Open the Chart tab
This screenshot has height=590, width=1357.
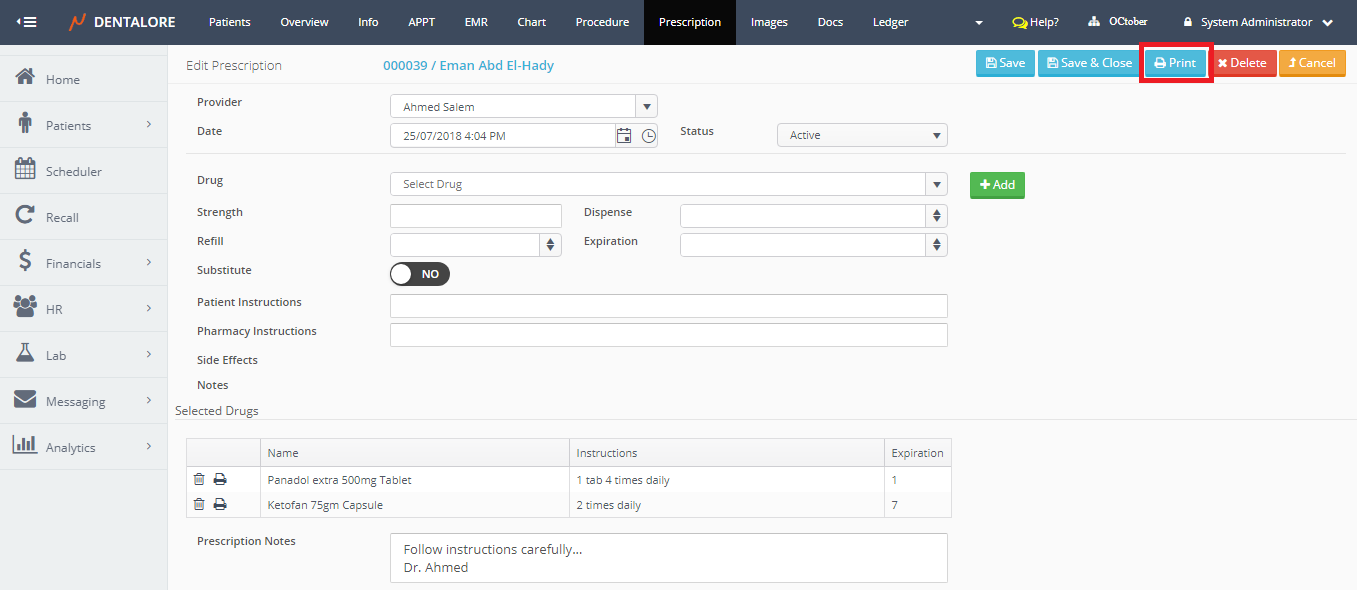tap(531, 22)
